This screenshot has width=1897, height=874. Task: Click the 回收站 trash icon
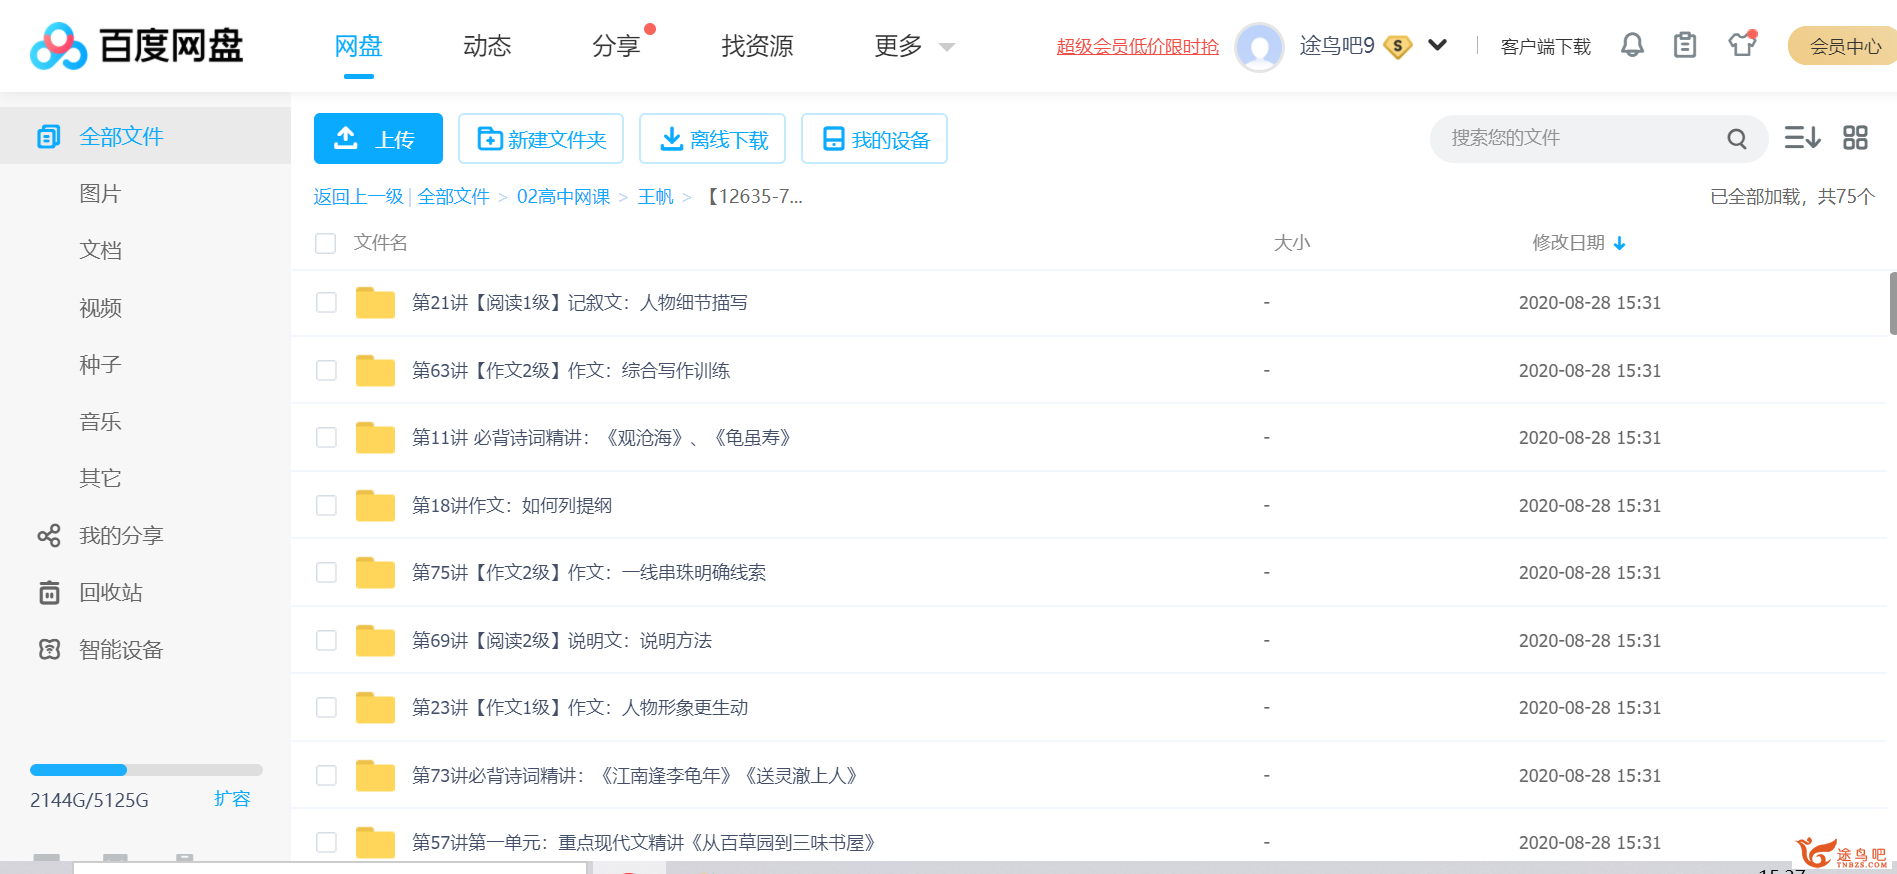coord(49,593)
